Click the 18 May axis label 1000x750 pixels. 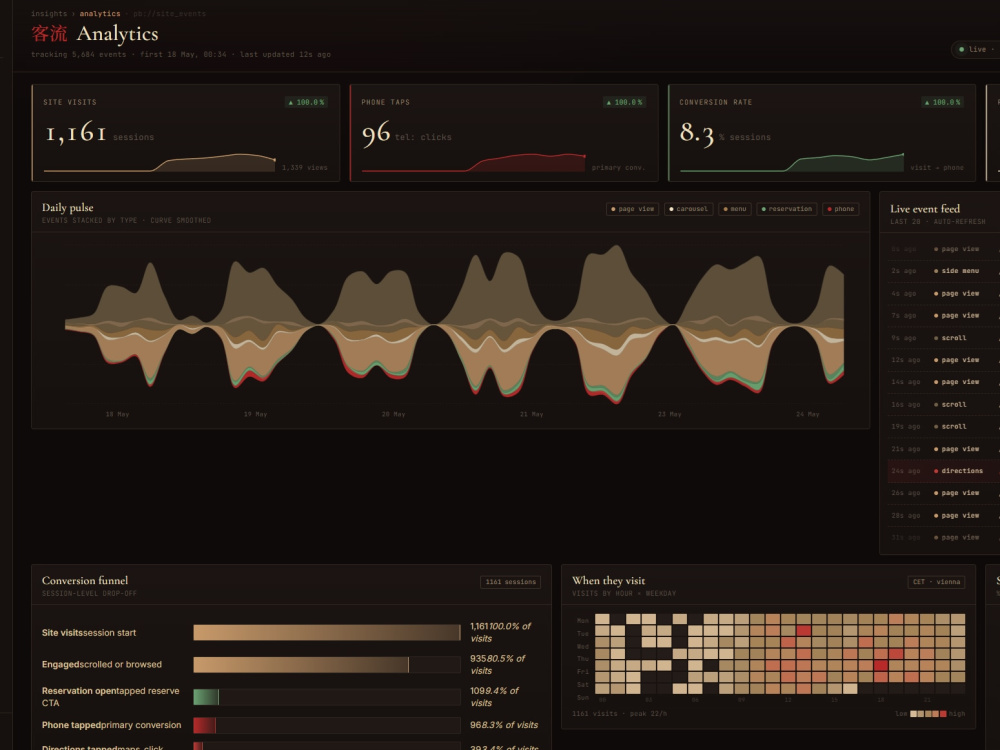pos(117,415)
